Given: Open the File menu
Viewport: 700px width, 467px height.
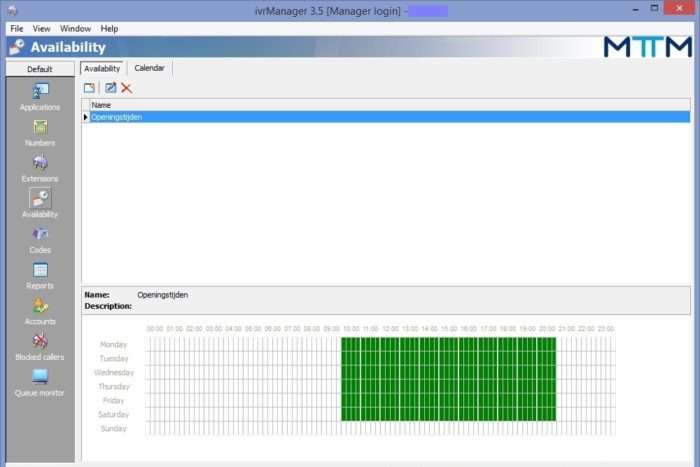Looking at the screenshot, I should [17, 29].
